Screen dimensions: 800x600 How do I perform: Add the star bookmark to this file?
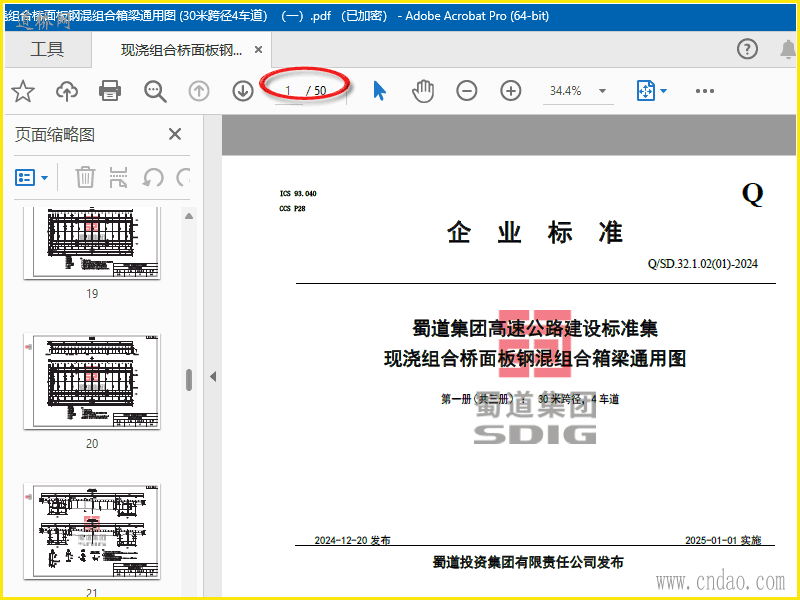[x=23, y=91]
